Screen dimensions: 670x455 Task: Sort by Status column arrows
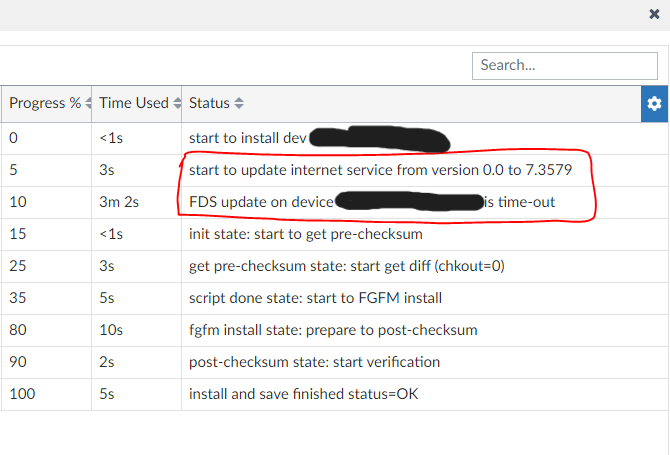coord(239,103)
